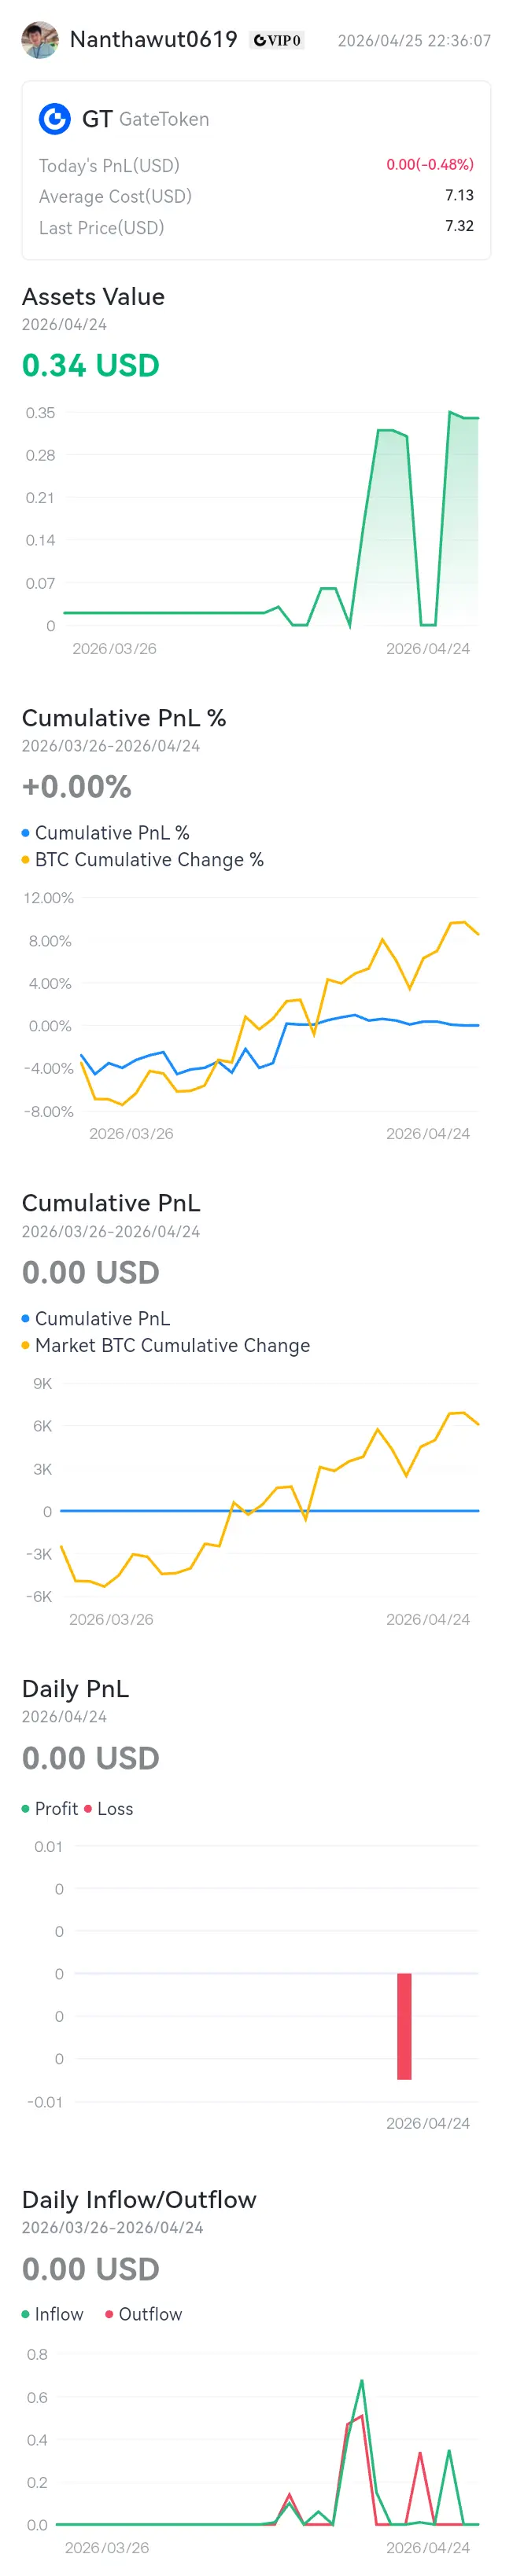The width and height of the screenshot is (513, 2576).
Task: Click the GateToken GT coin logo
Action: pyautogui.click(x=55, y=119)
